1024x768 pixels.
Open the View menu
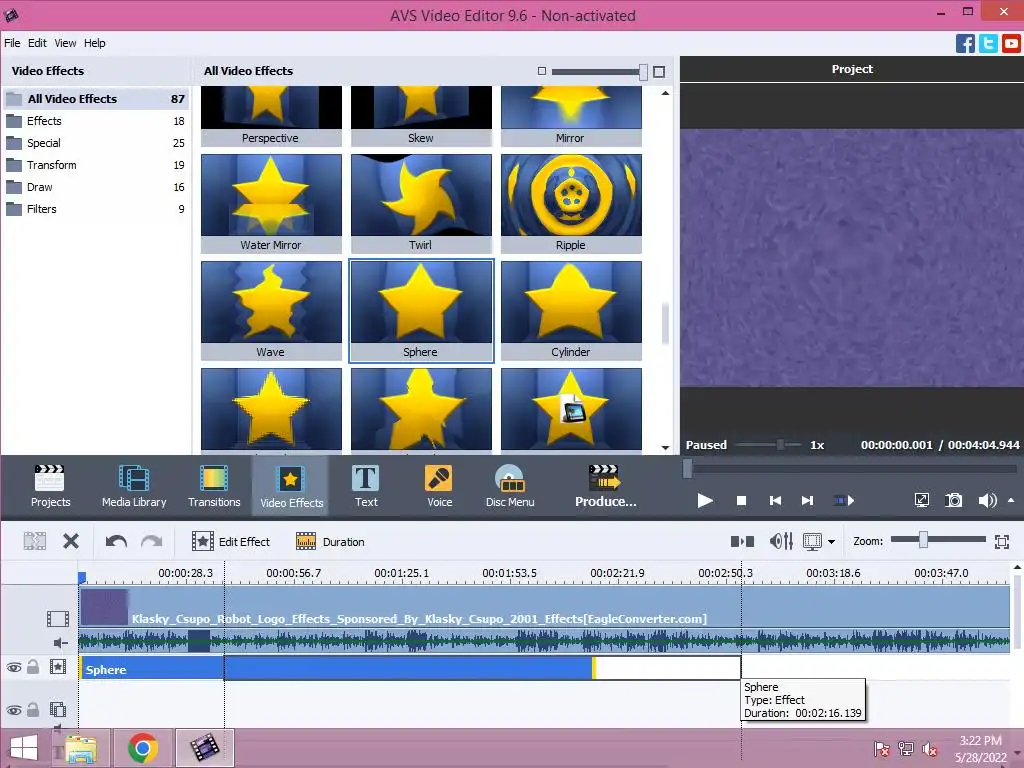tap(65, 43)
